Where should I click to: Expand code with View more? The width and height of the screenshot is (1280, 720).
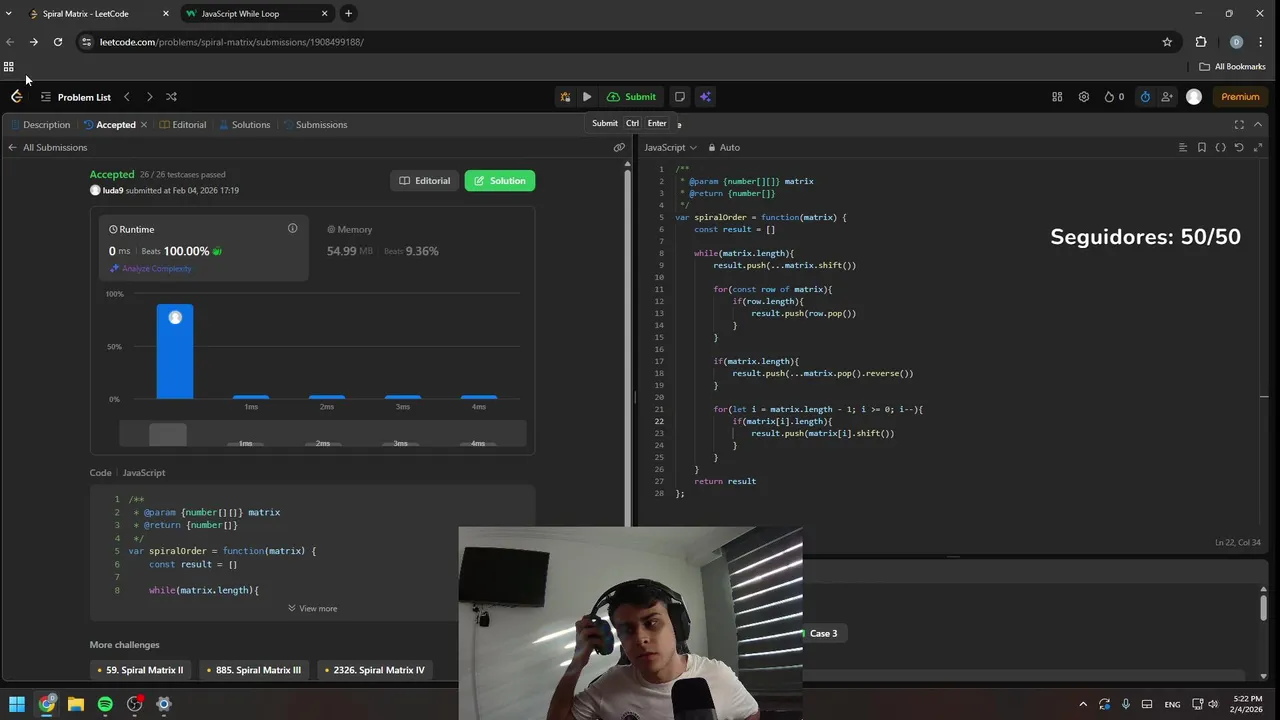(312, 608)
